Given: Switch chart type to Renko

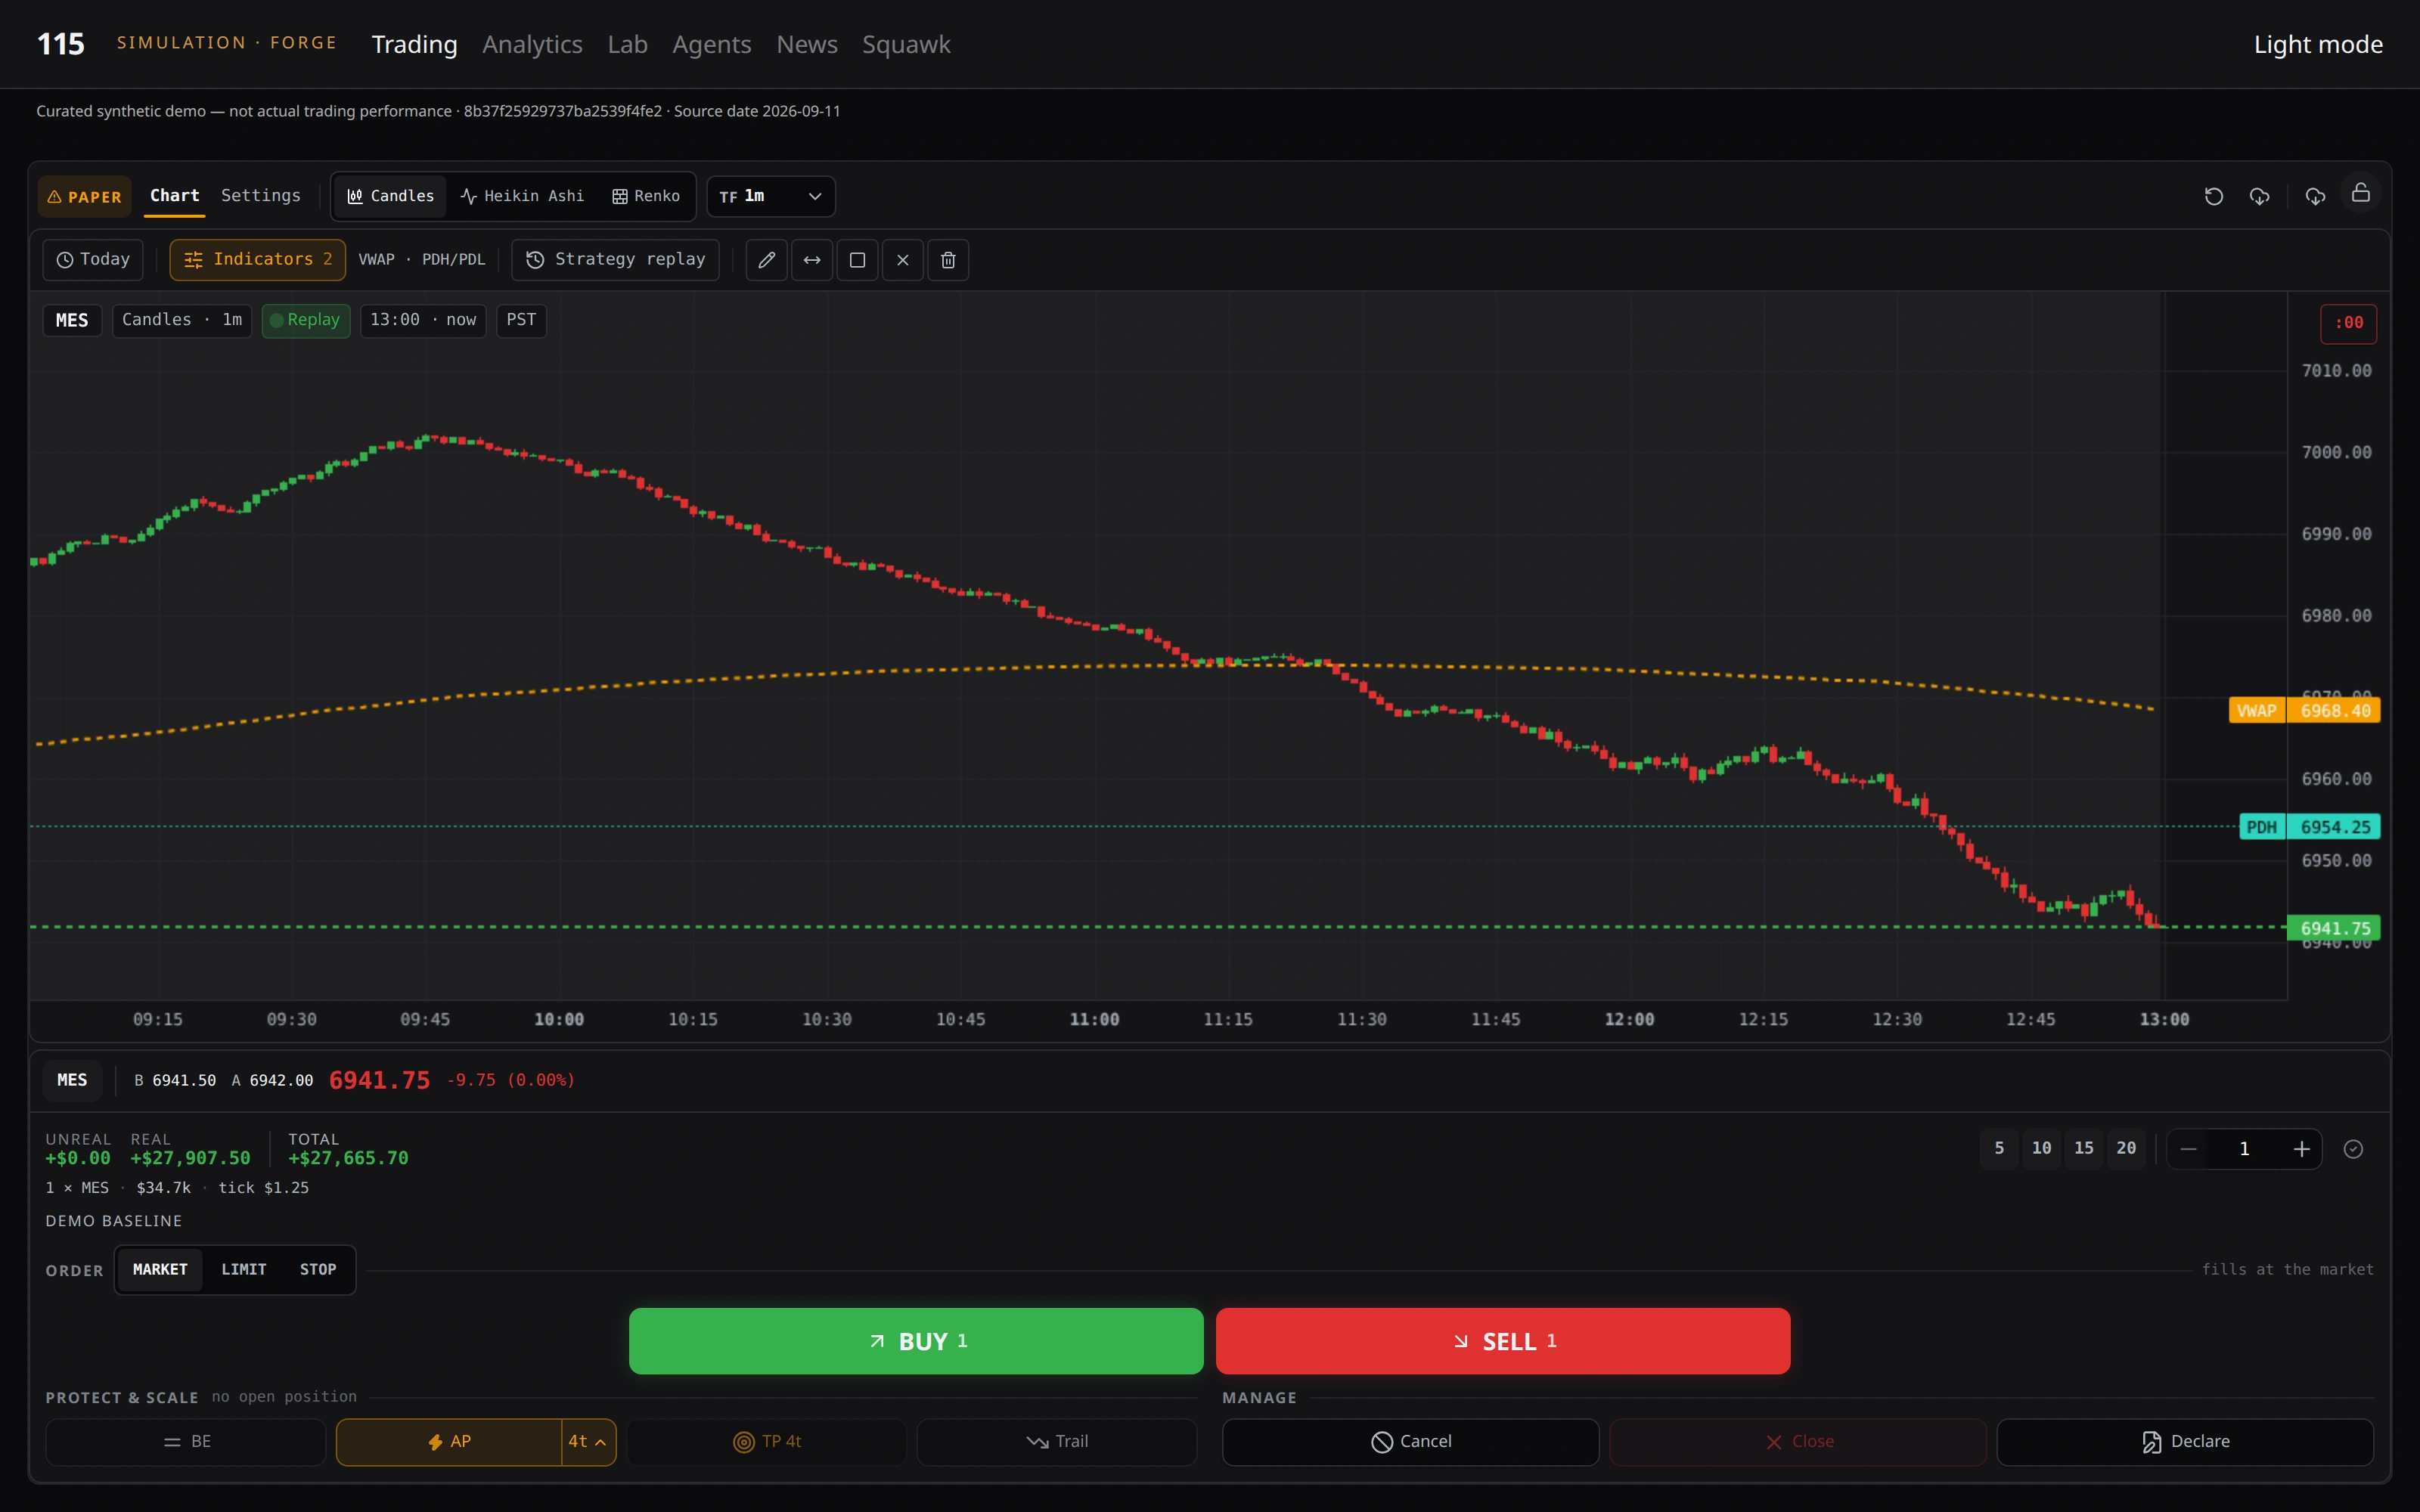Looking at the screenshot, I should pos(646,196).
